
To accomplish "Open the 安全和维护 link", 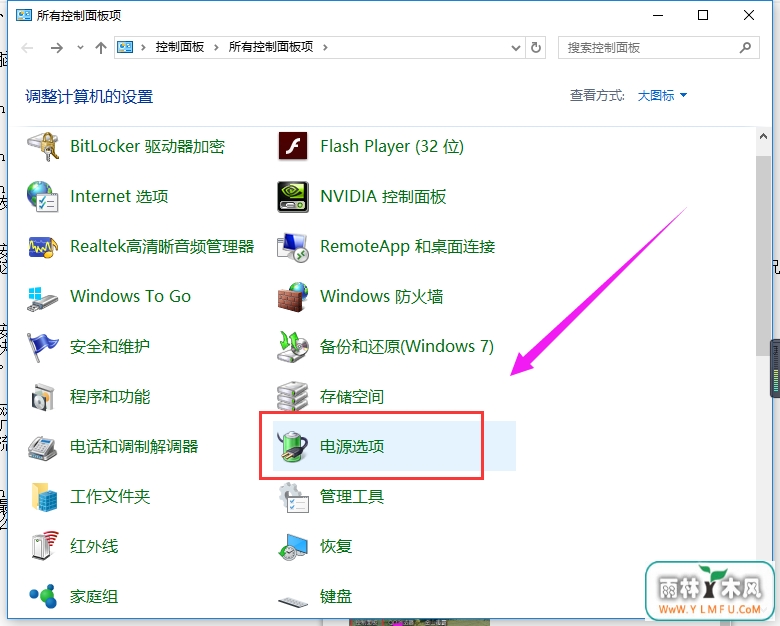I will coord(110,346).
